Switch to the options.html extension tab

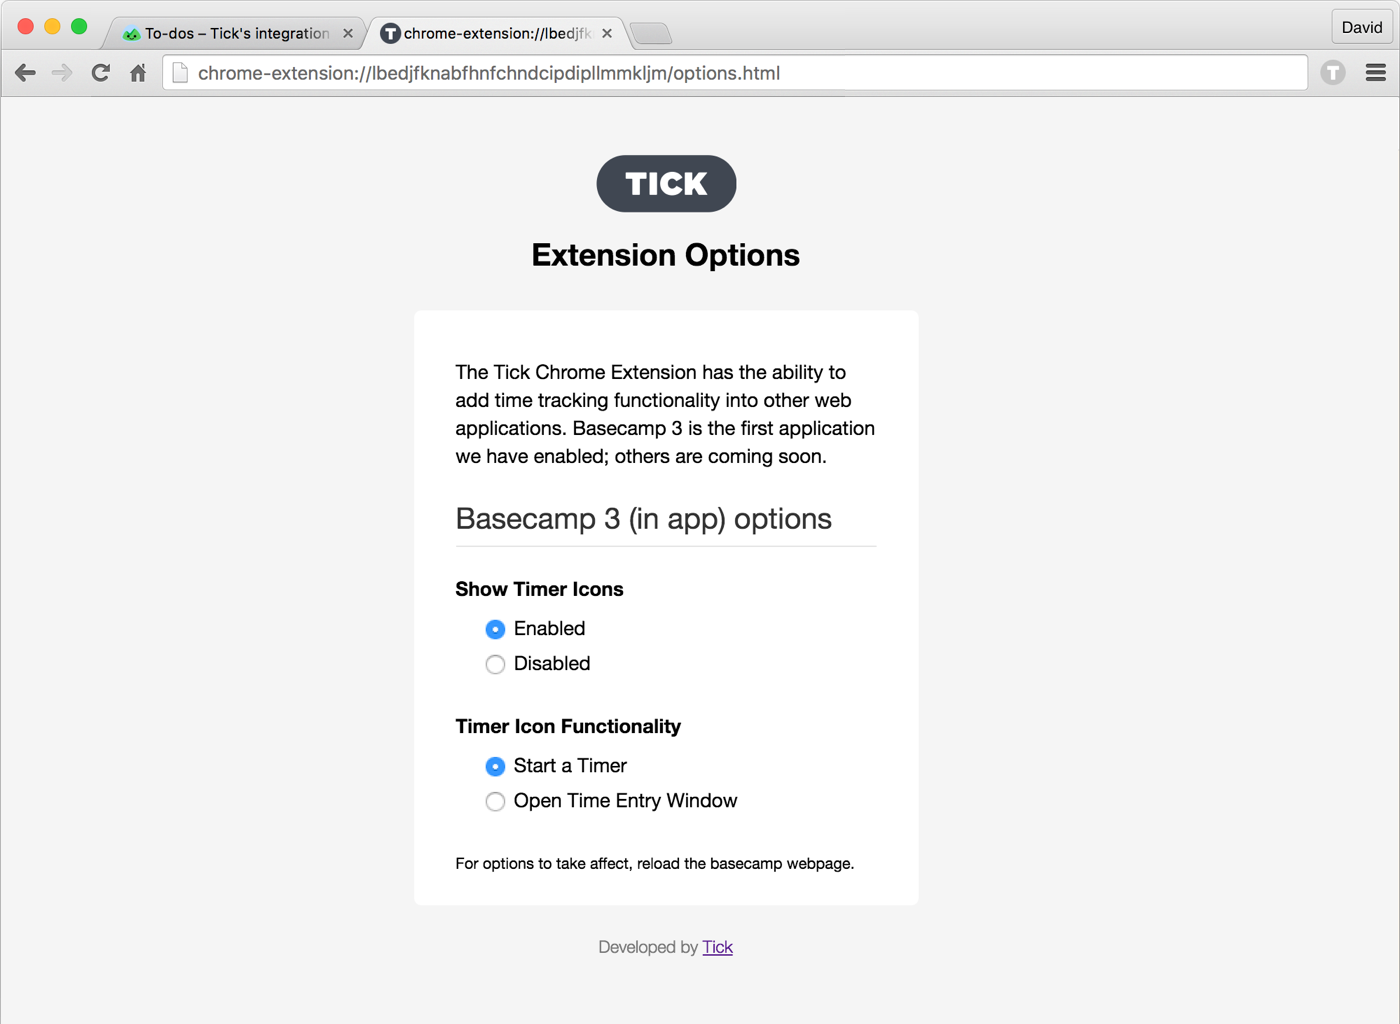coord(490,32)
